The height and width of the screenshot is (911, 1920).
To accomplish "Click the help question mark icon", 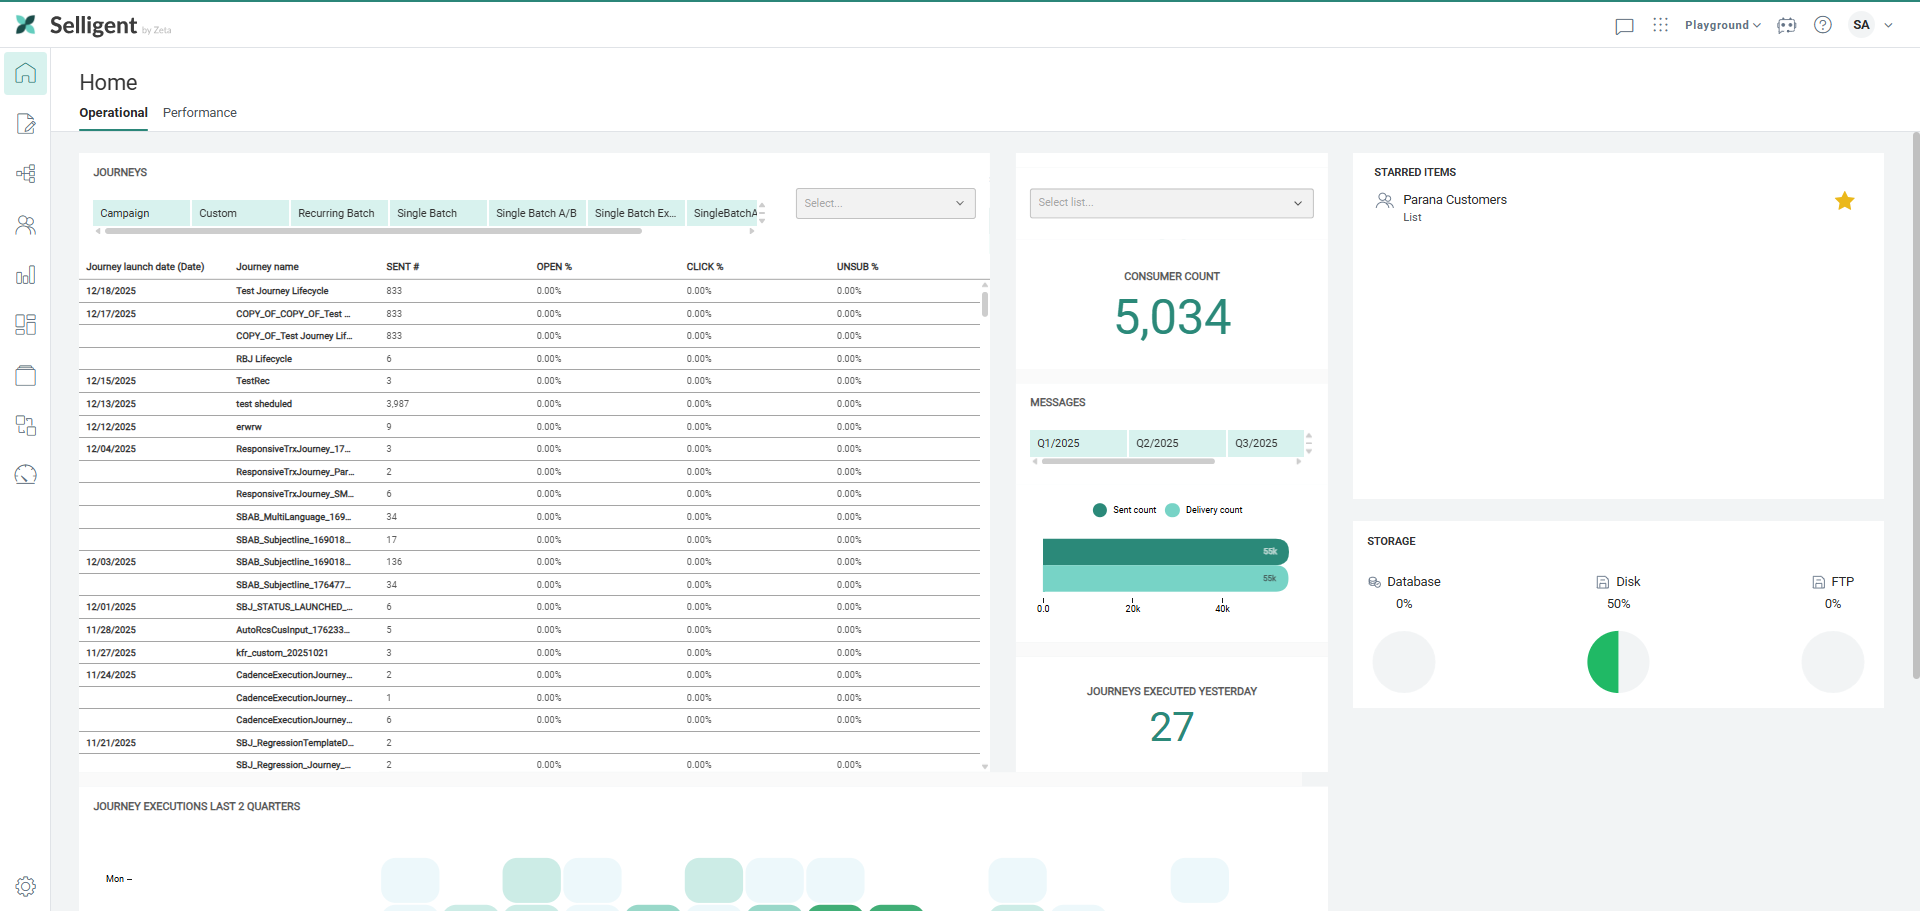I will pos(1822,25).
